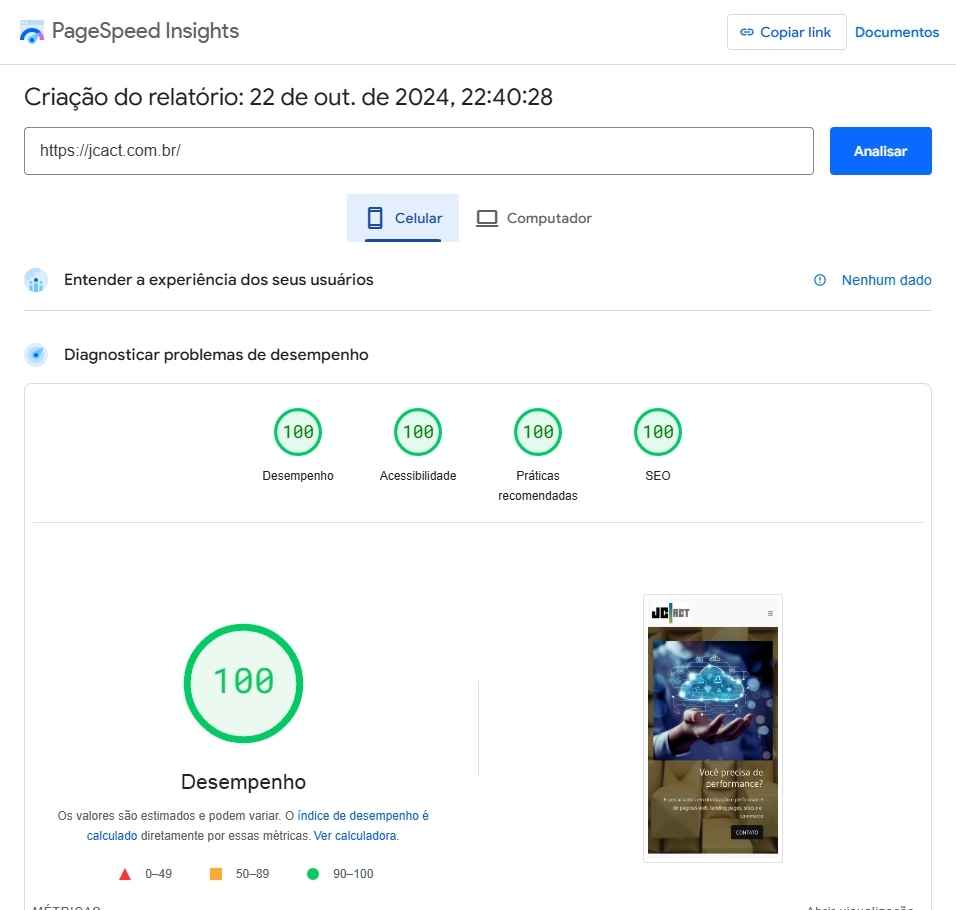The height and width of the screenshot is (910, 956).
Task: Click the Nenhum dado text
Action: 886,280
